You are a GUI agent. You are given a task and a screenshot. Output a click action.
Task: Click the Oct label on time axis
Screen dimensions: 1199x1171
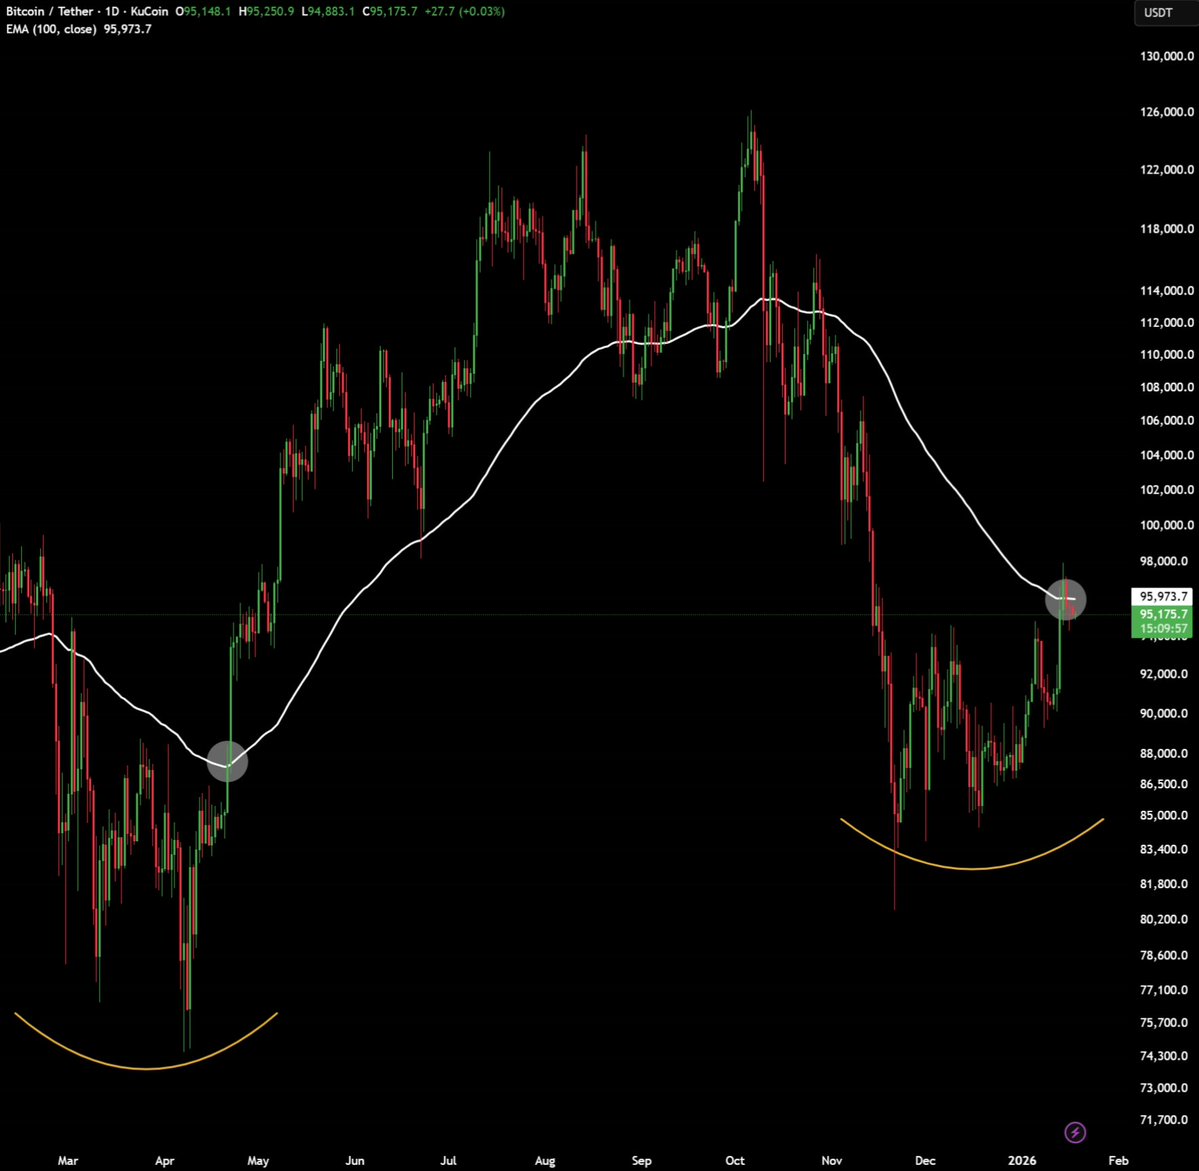point(735,1160)
